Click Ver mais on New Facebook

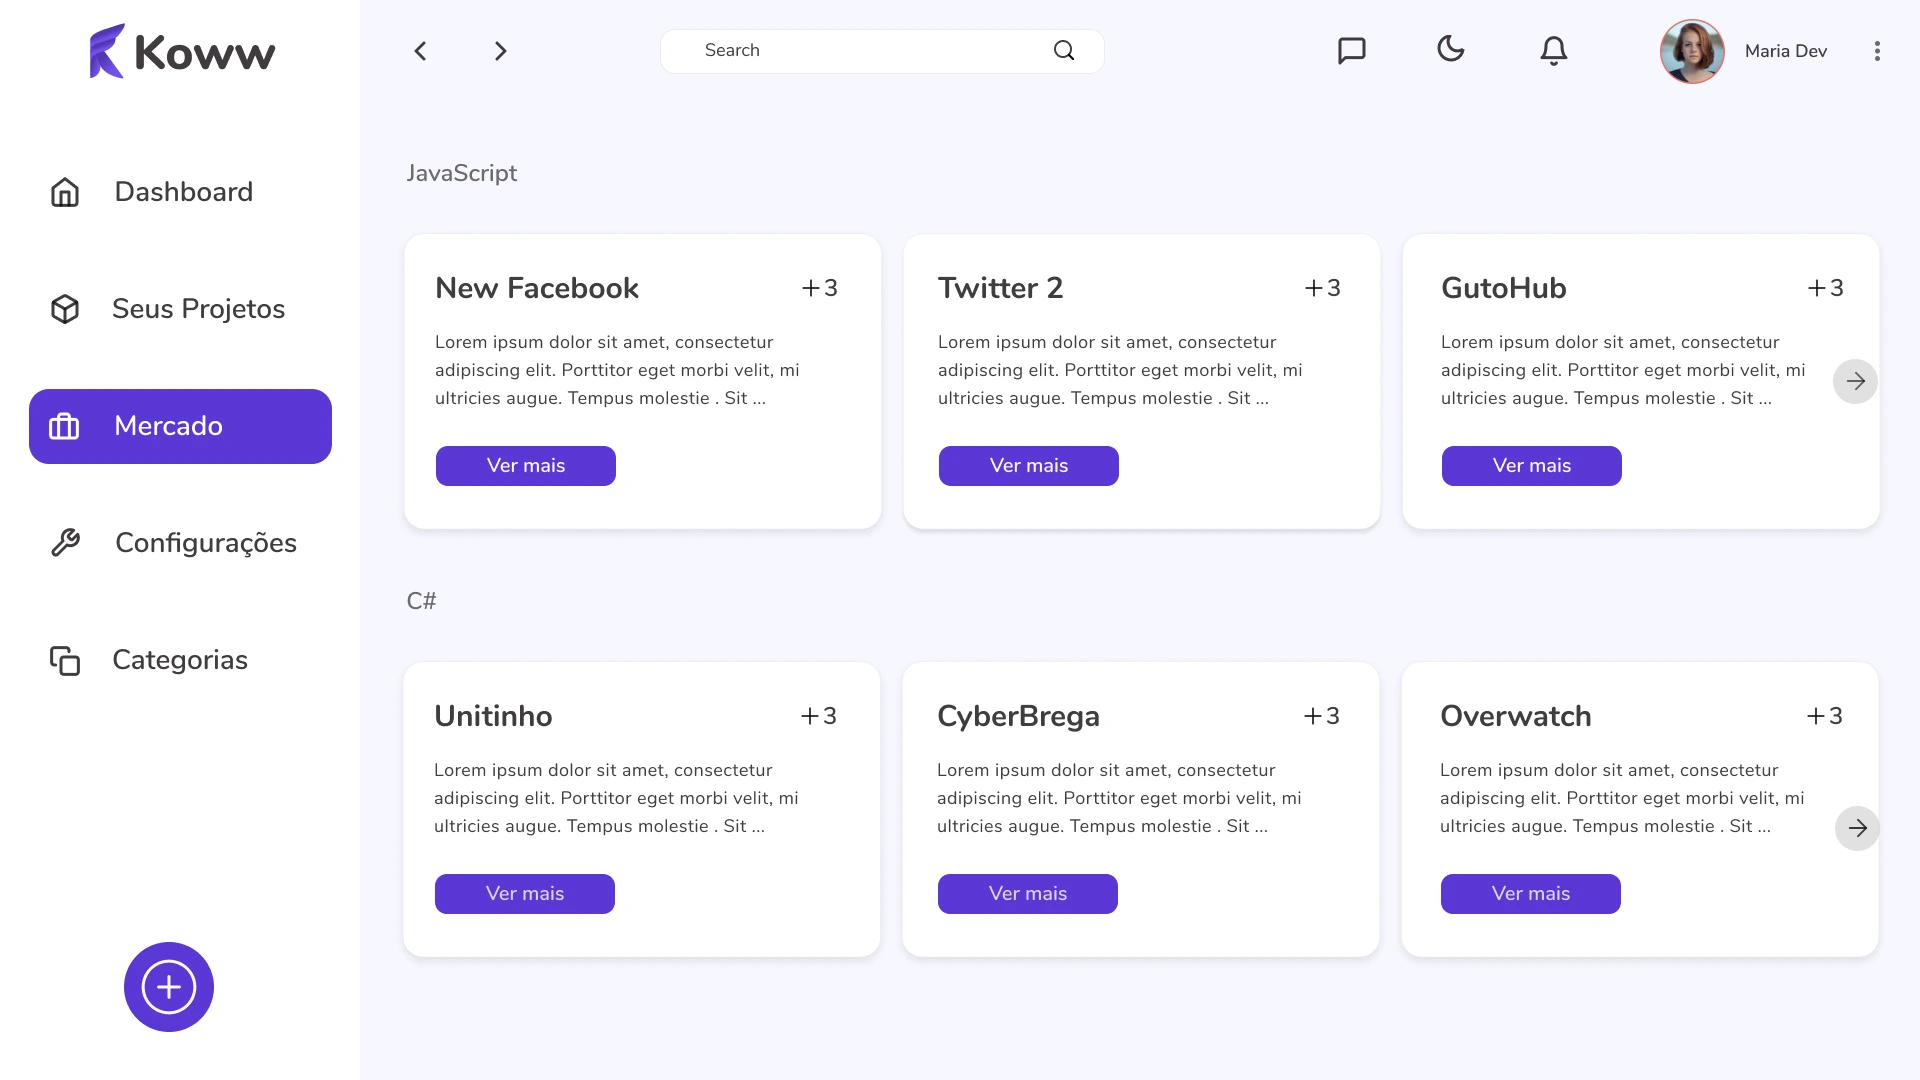pos(525,466)
